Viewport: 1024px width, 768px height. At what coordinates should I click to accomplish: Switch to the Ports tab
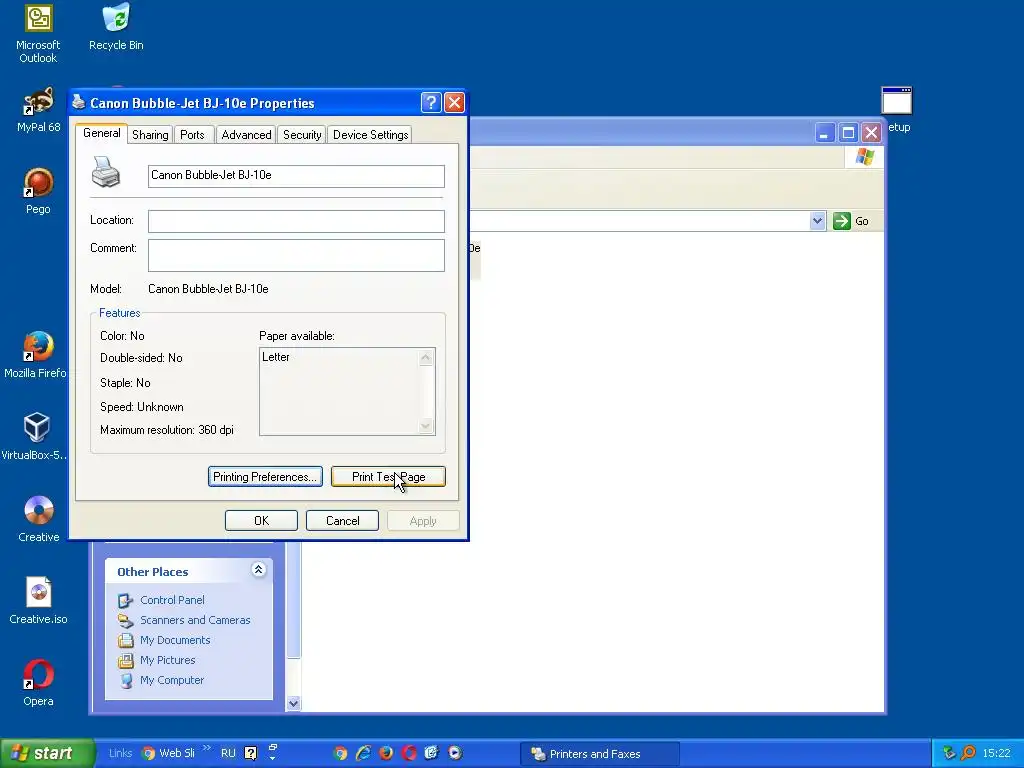(x=192, y=135)
